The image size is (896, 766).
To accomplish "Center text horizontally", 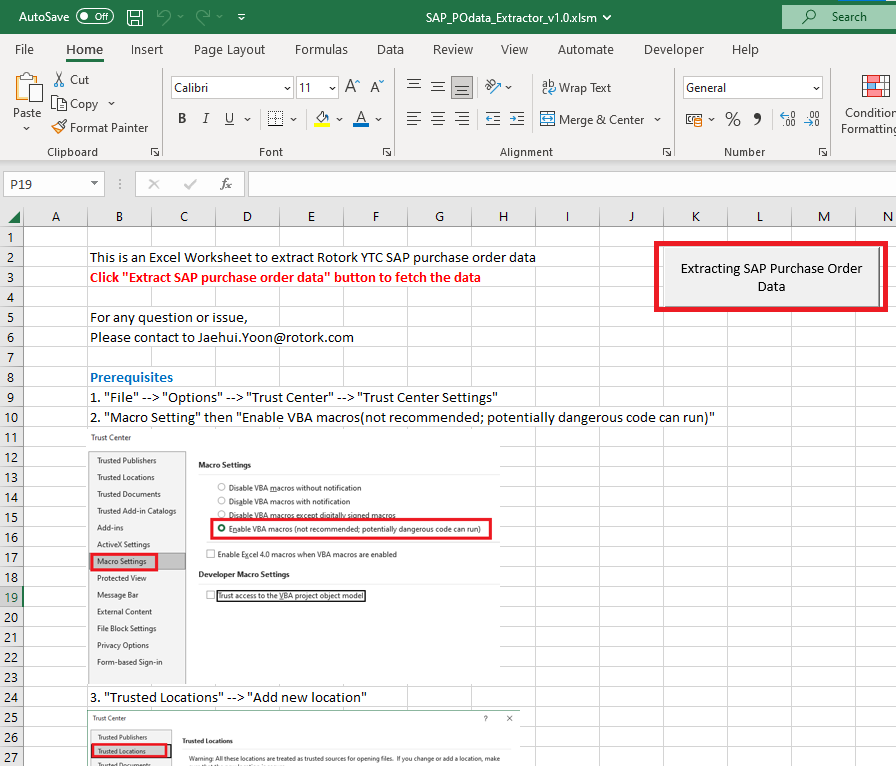I will pyautogui.click(x=438, y=119).
